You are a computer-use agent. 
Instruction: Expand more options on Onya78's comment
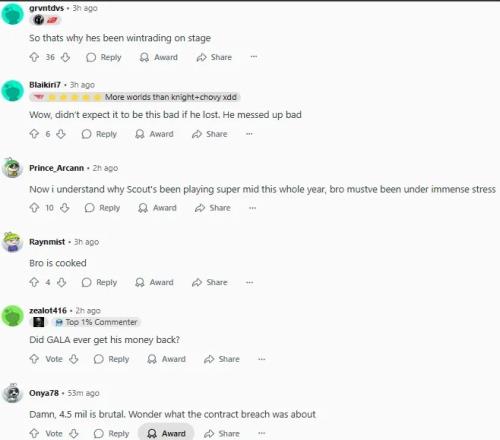[x=262, y=433]
